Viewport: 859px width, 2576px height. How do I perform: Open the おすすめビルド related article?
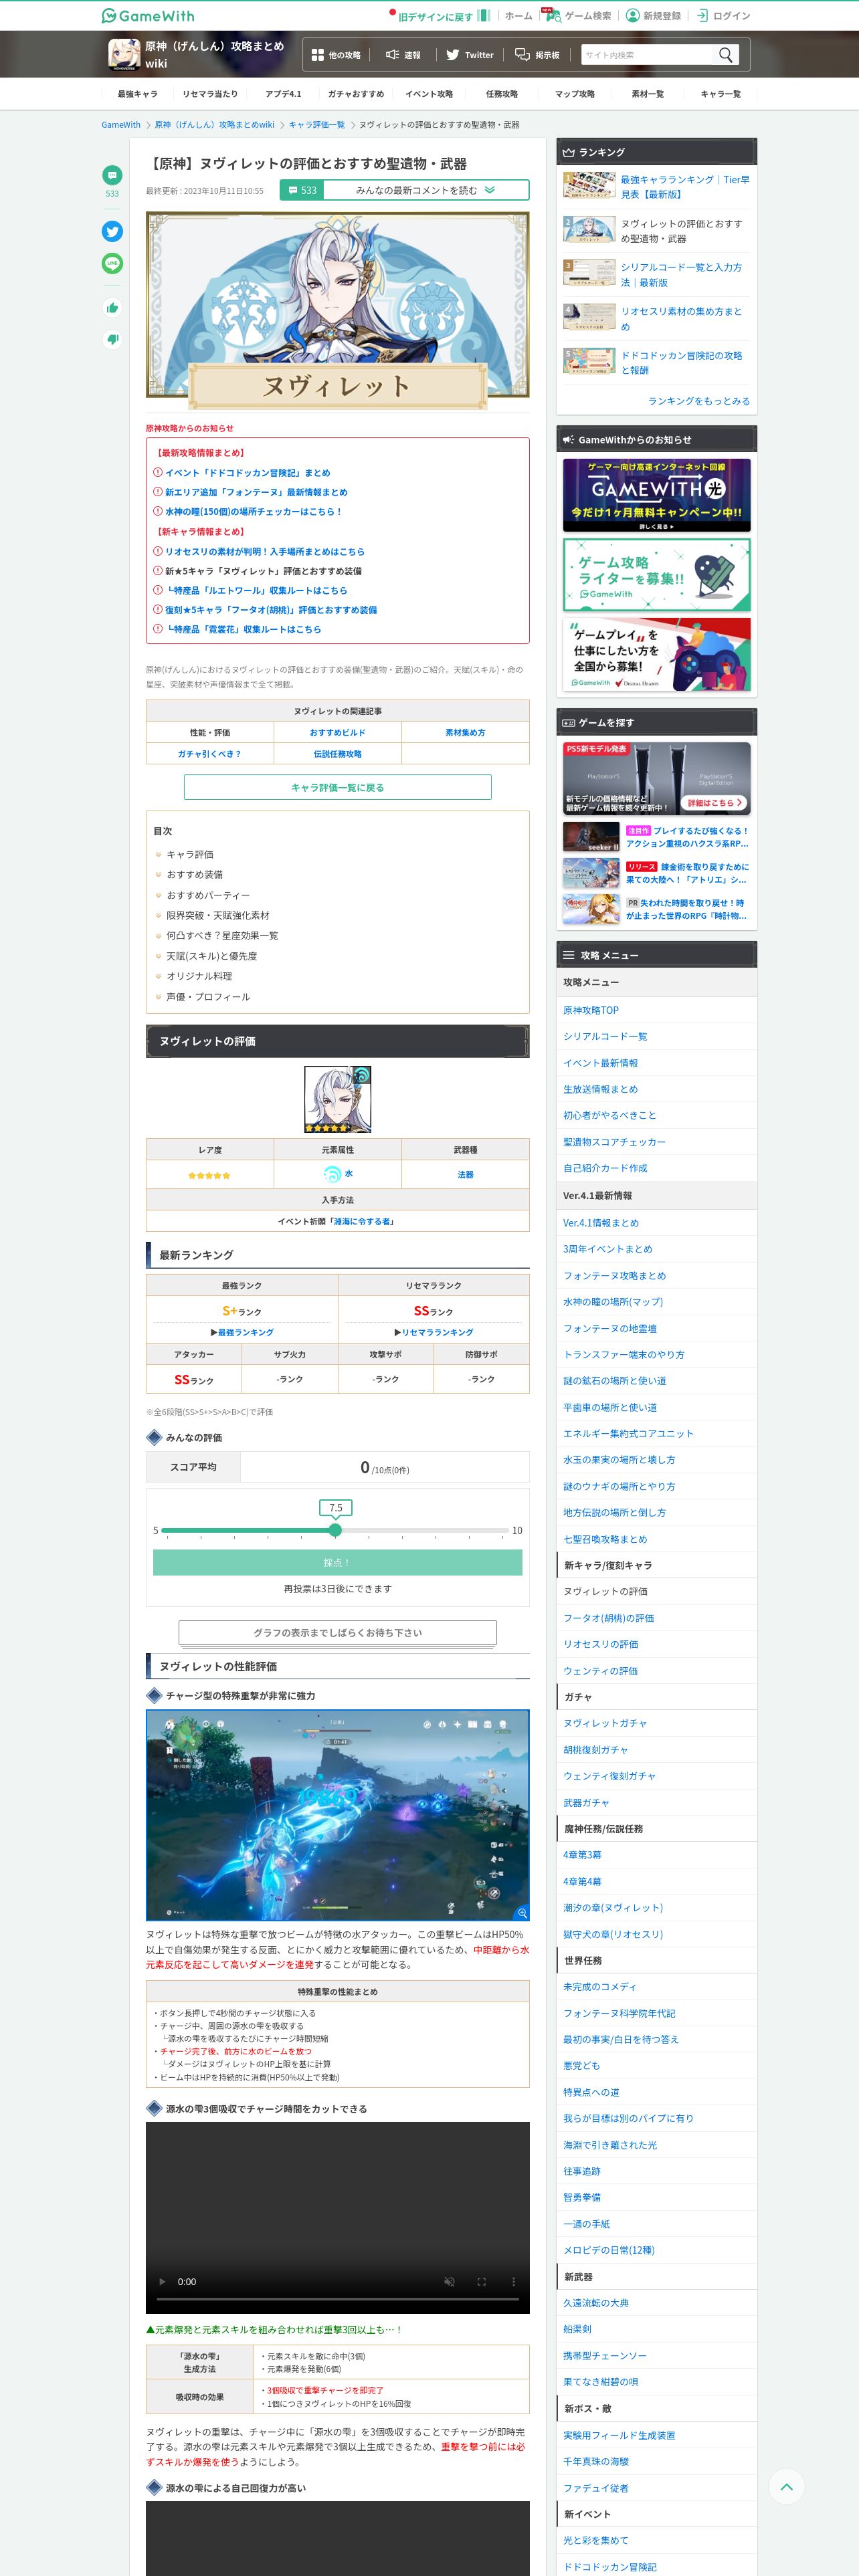tap(338, 733)
